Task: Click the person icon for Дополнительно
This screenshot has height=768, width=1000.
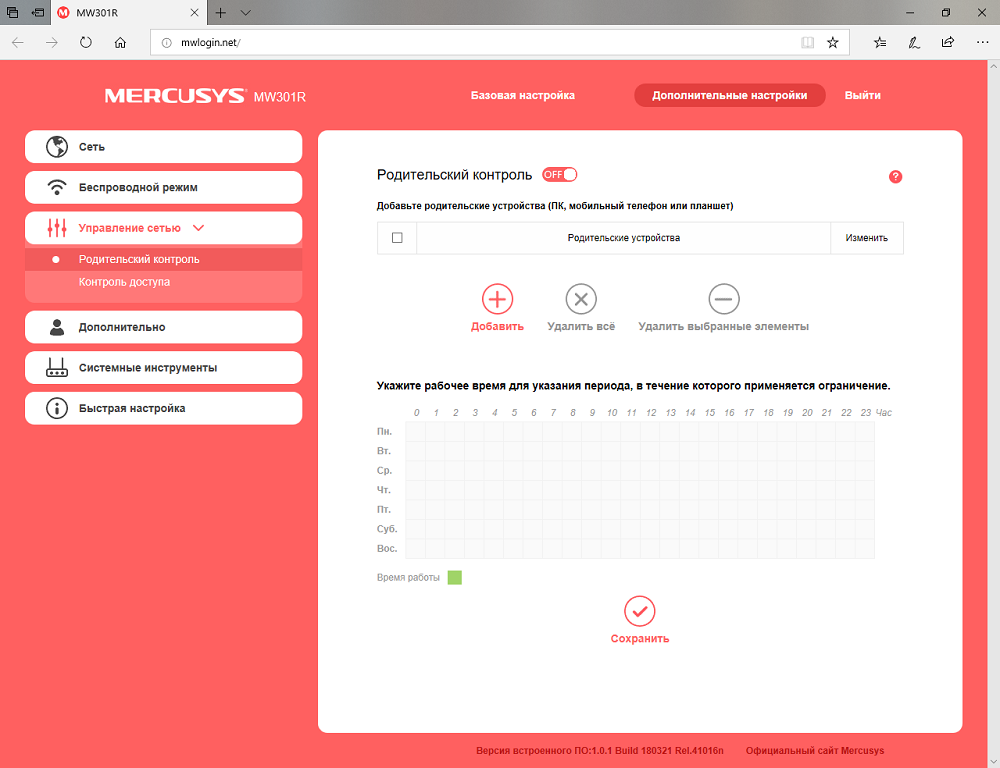Action: pyautogui.click(x=57, y=327)
